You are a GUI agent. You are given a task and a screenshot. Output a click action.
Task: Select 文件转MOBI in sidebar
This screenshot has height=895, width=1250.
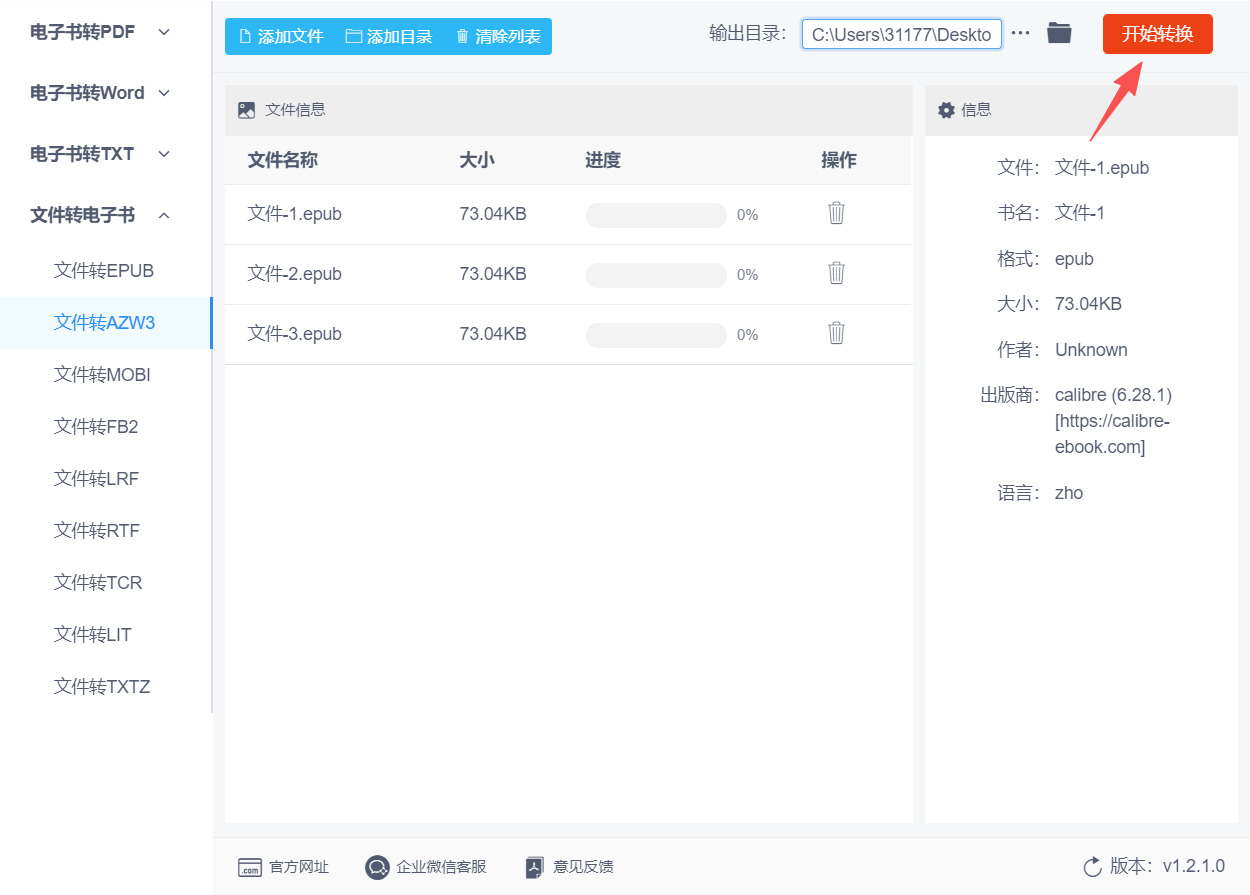(x=102, y=375)
